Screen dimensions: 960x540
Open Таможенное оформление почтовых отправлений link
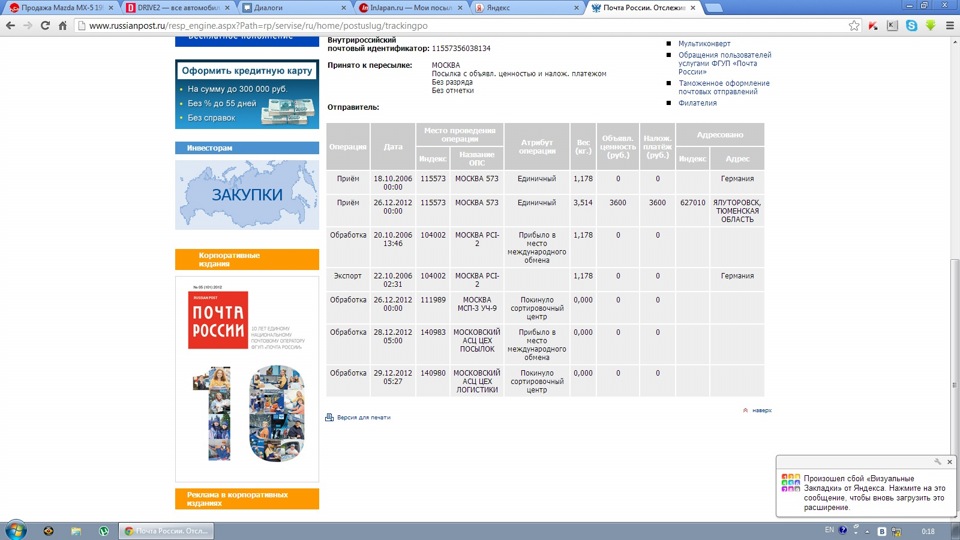click(724, 88)
